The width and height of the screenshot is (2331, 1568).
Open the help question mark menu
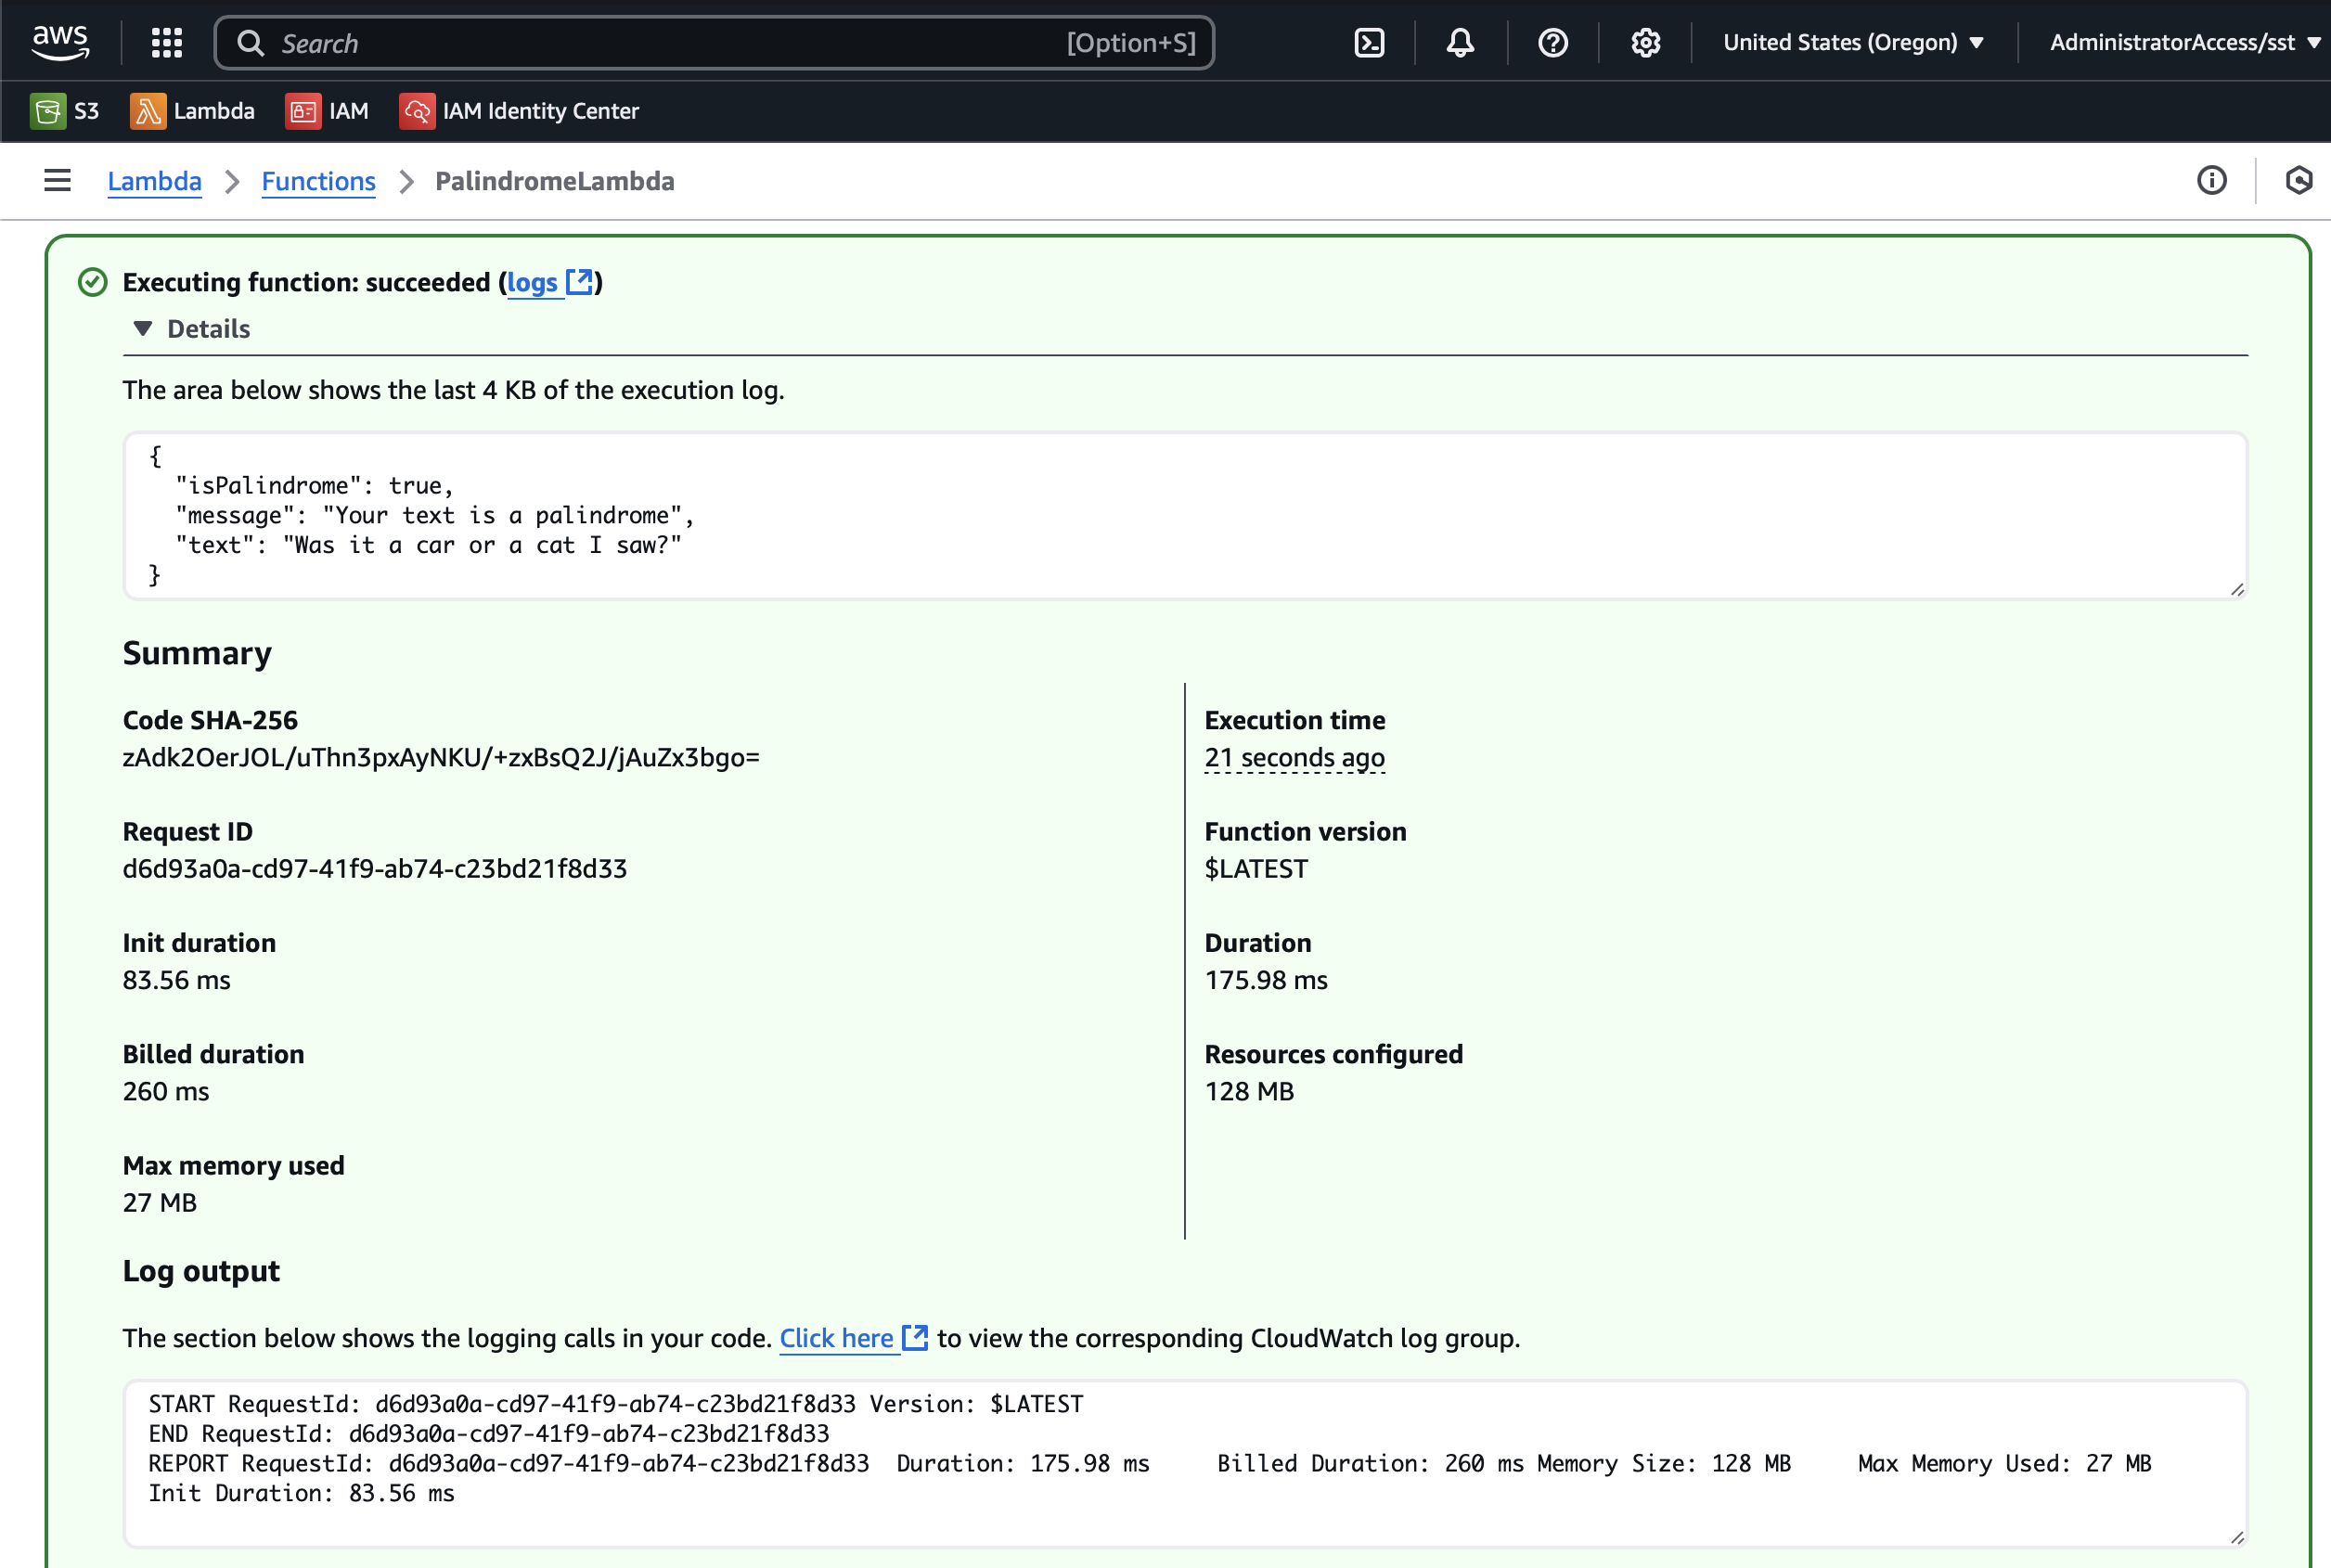pos(1552,42)
